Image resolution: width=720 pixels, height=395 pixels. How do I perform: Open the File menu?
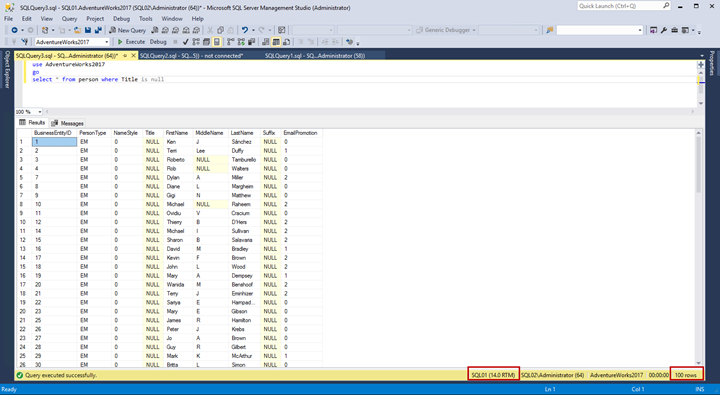coord(8,18)
